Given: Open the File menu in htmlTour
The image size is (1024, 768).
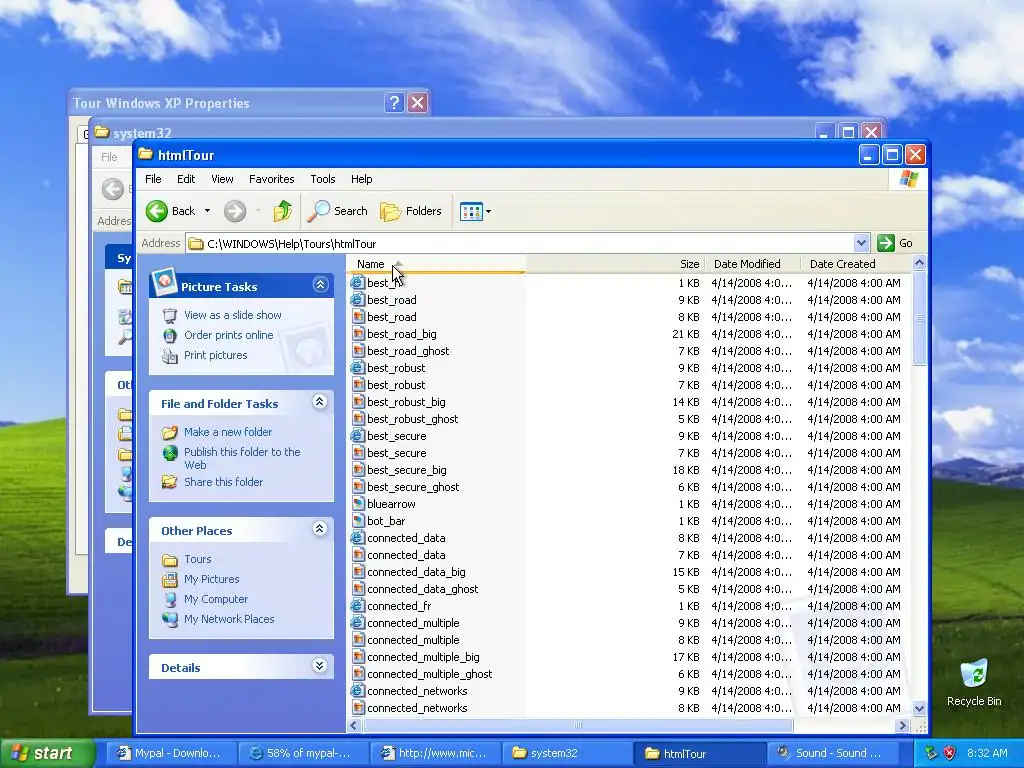Looking at the screenshot, I should (153, 179).
